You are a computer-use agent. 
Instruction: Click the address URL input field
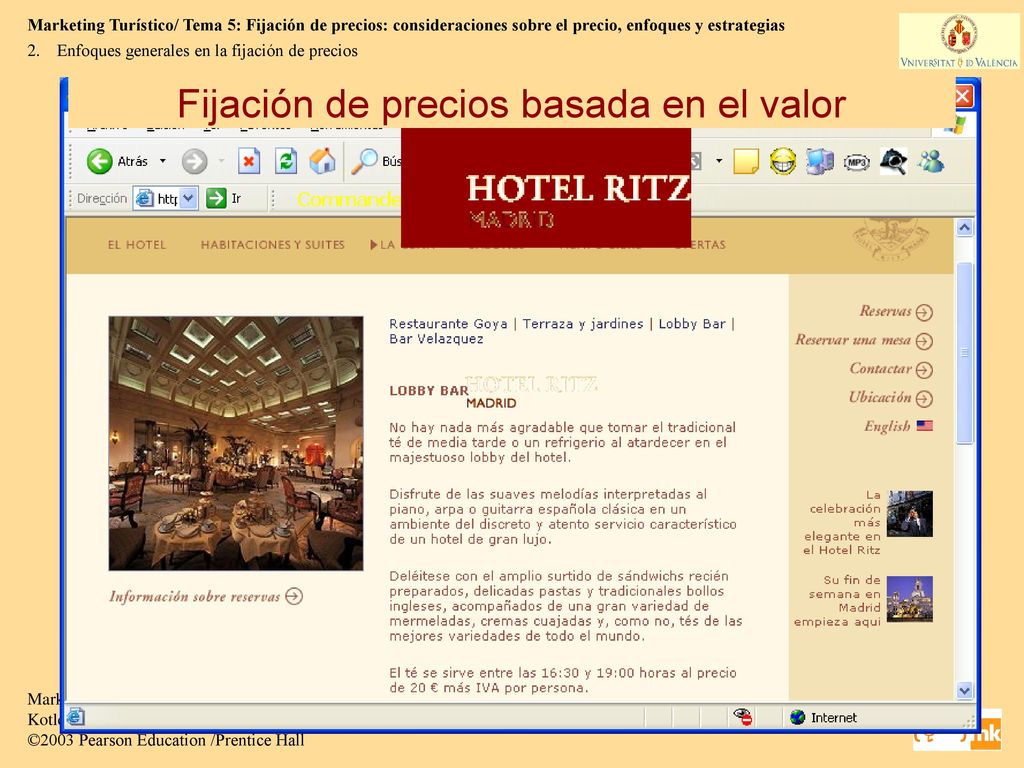[167, 198]
